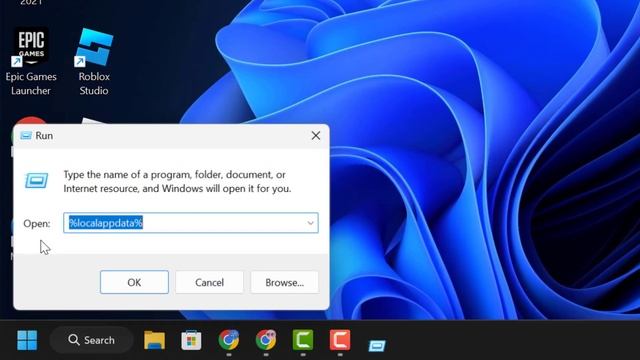Screen dimensions: 640x360
Task: Click the Run dialog description text
Action: coord(177,182)
